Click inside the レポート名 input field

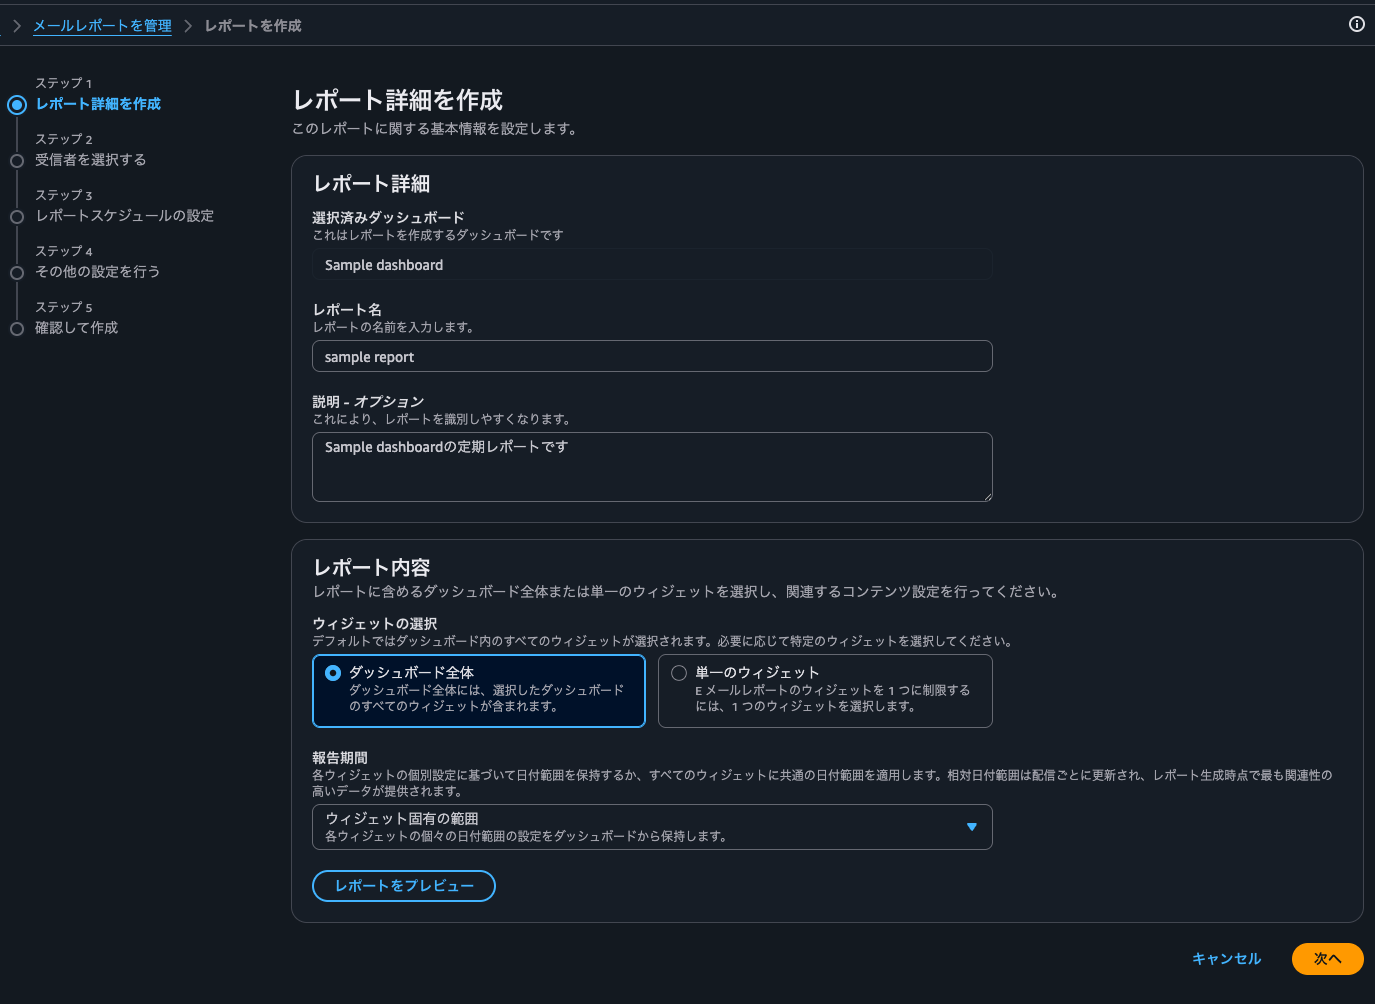(x=652, y=356)
